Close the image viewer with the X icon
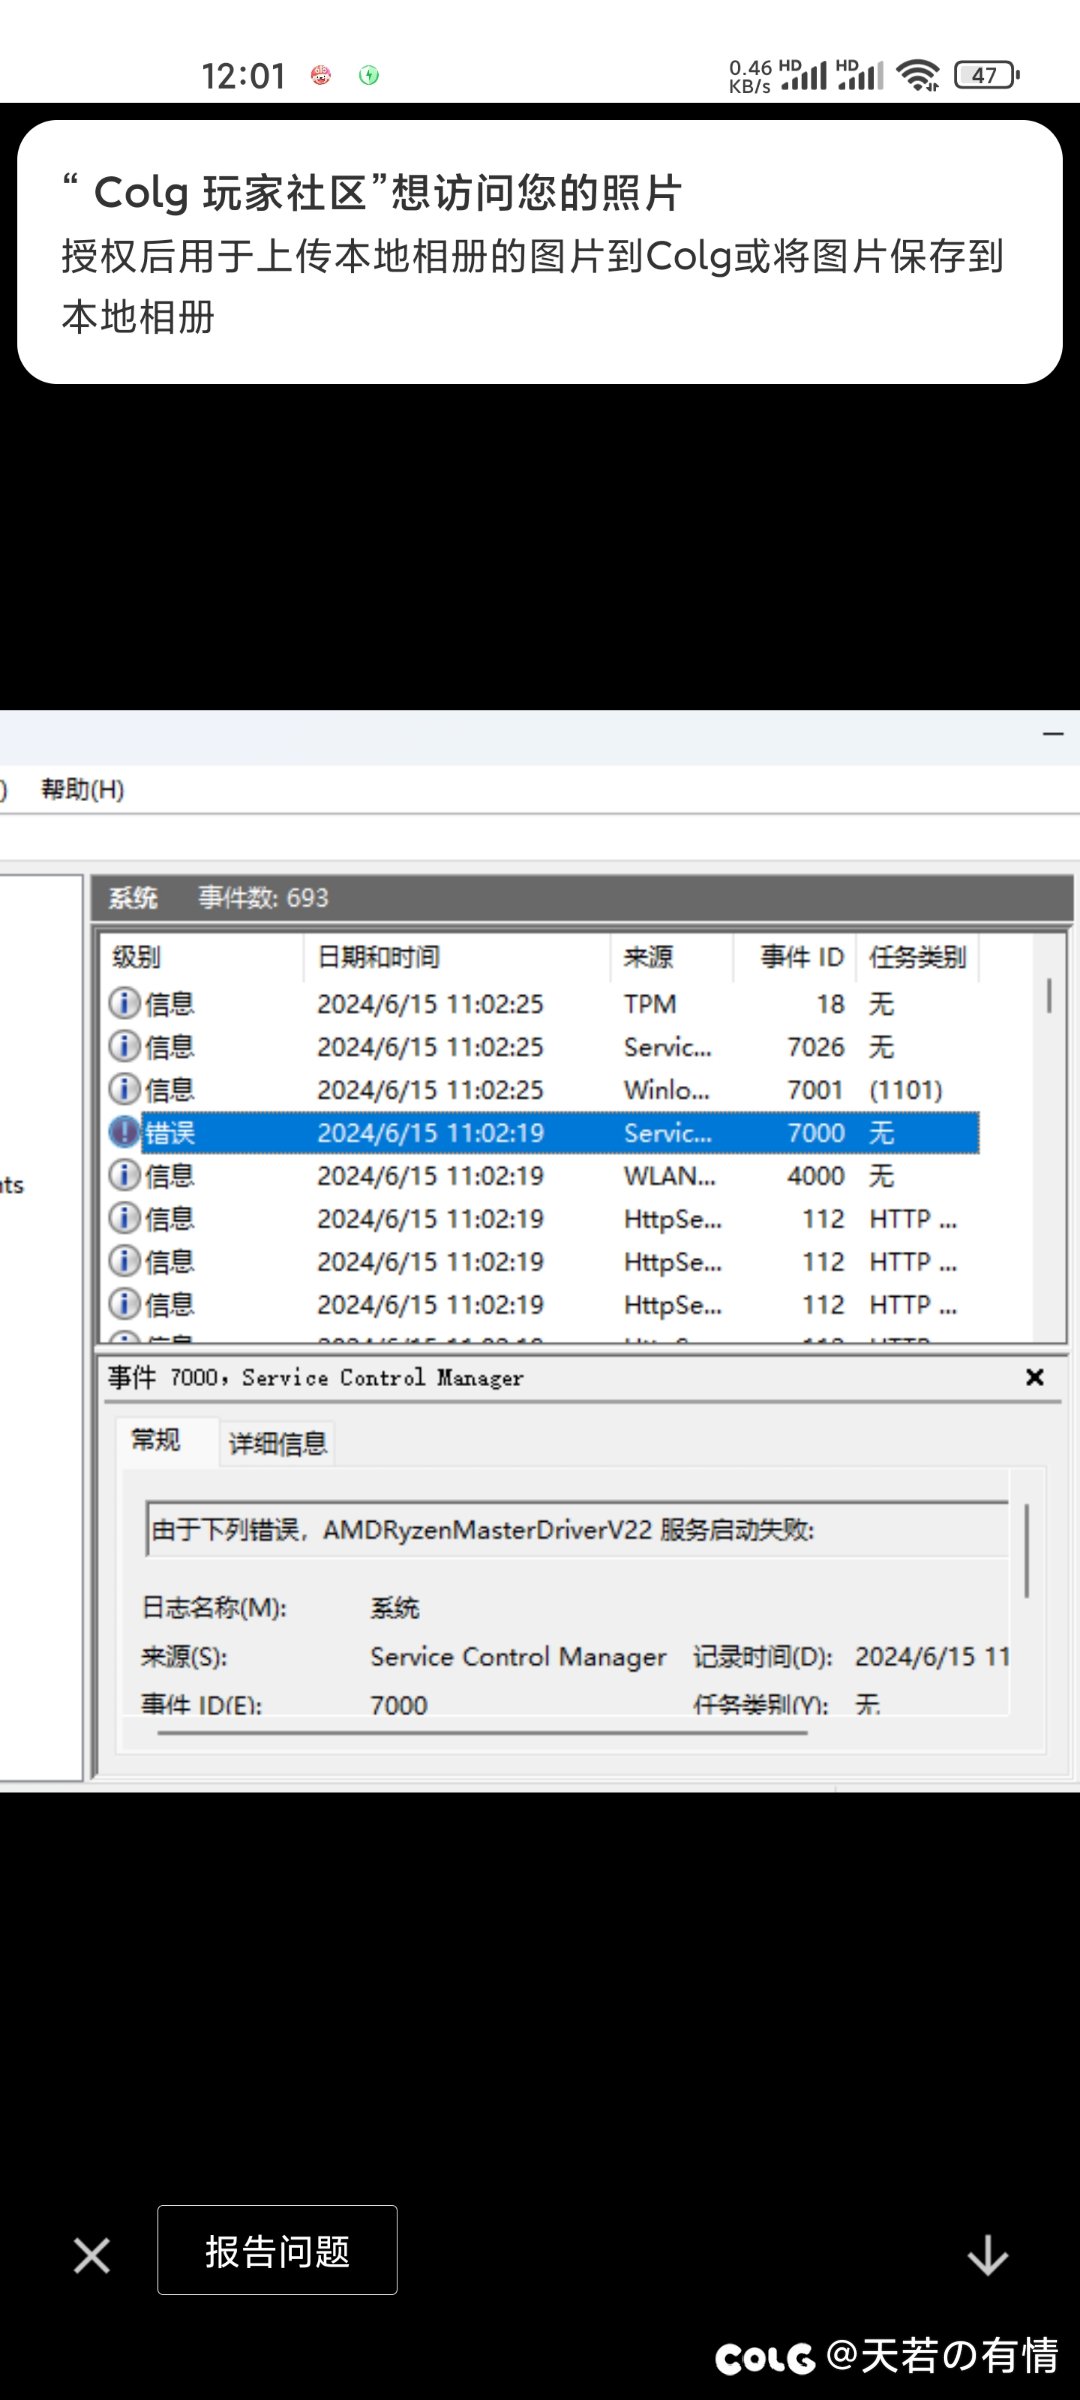The width and height of the screenshot is (1080, 2400). click(92, 2255)
